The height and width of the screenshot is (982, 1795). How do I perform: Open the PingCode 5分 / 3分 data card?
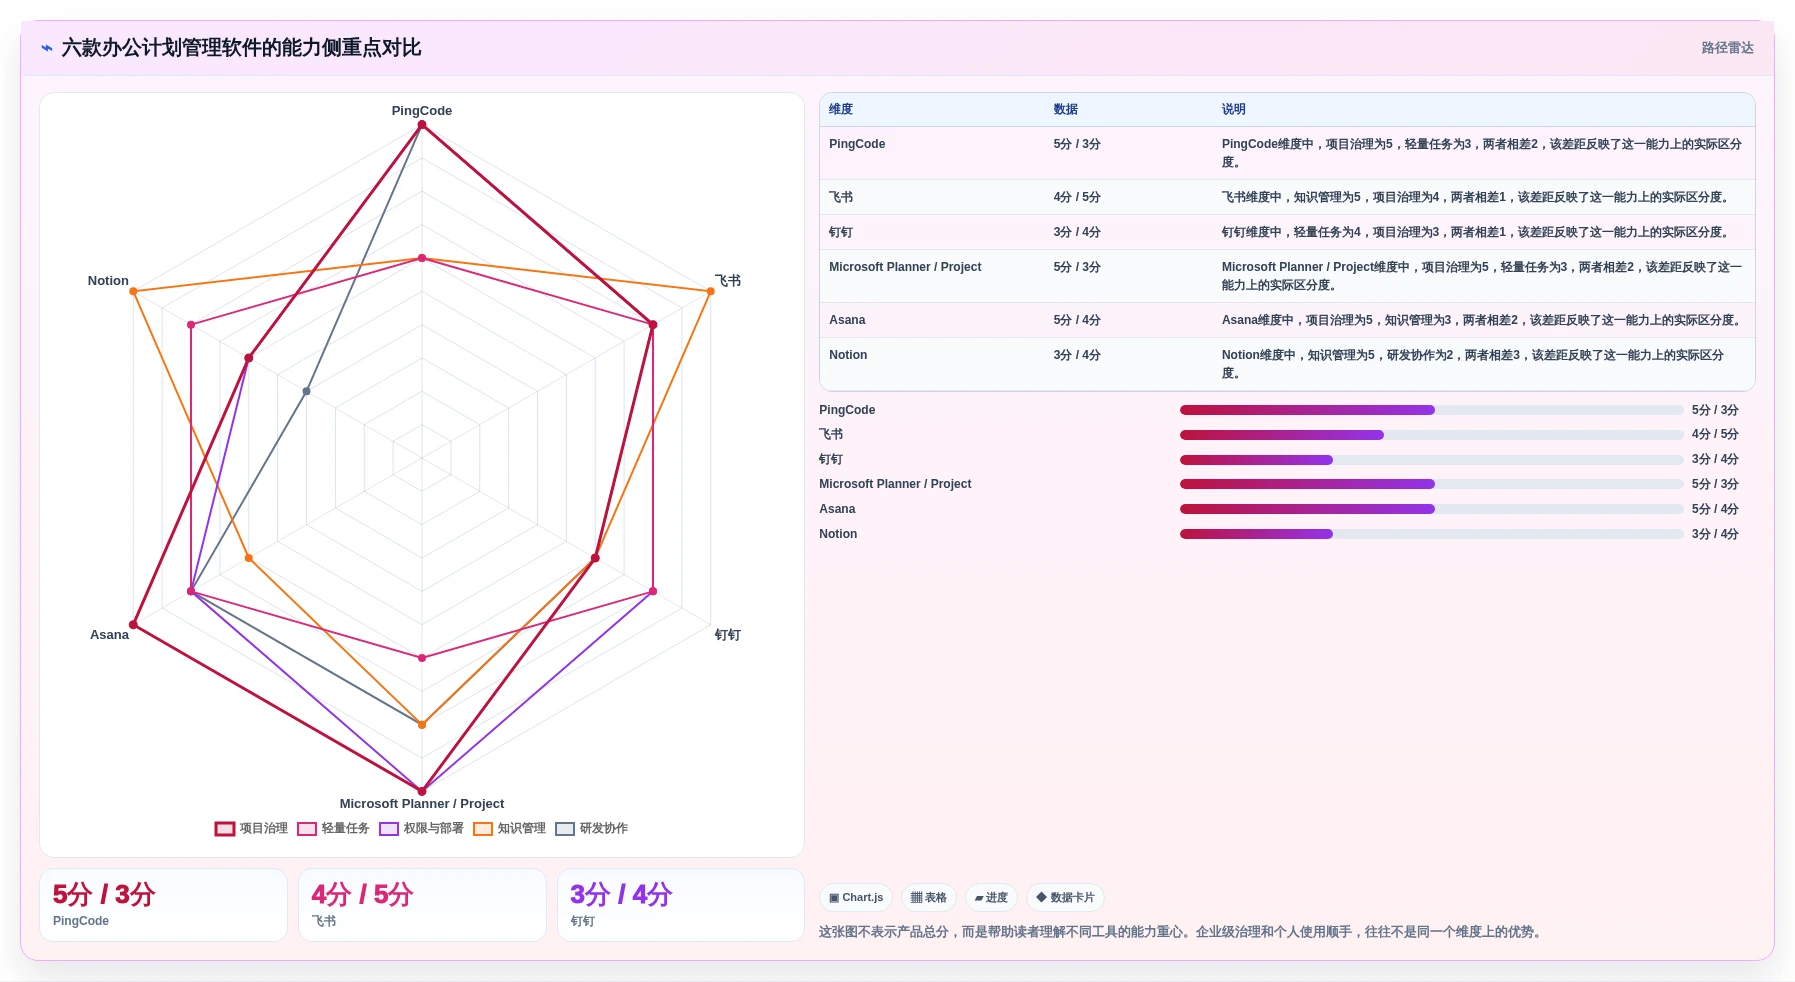pos(163,905)
